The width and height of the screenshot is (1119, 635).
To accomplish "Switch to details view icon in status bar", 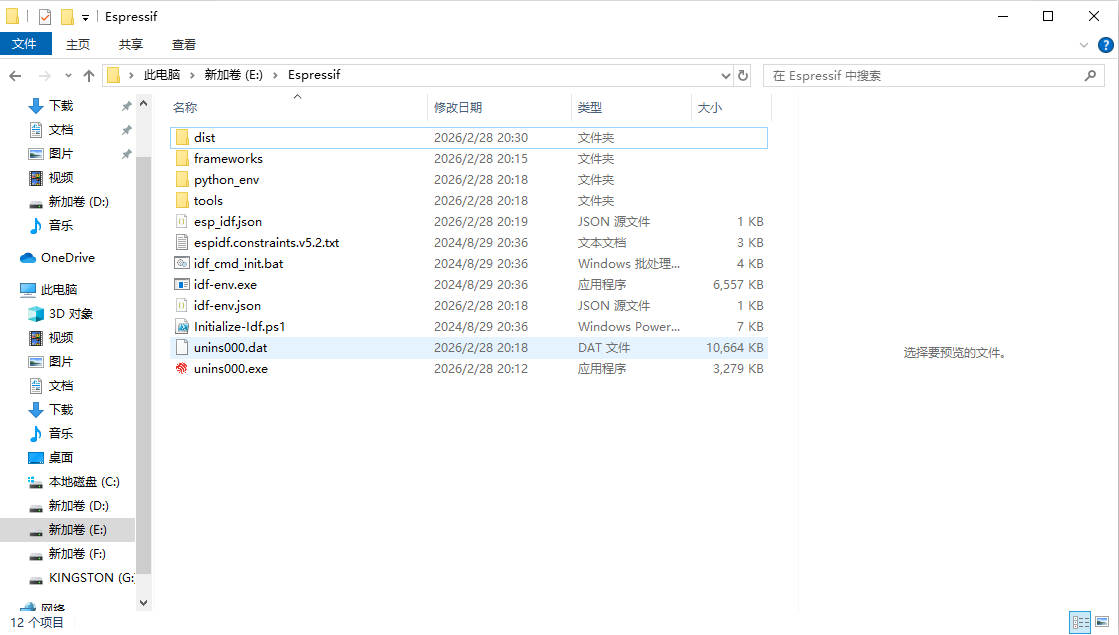I will click(x=1080, y=622).
